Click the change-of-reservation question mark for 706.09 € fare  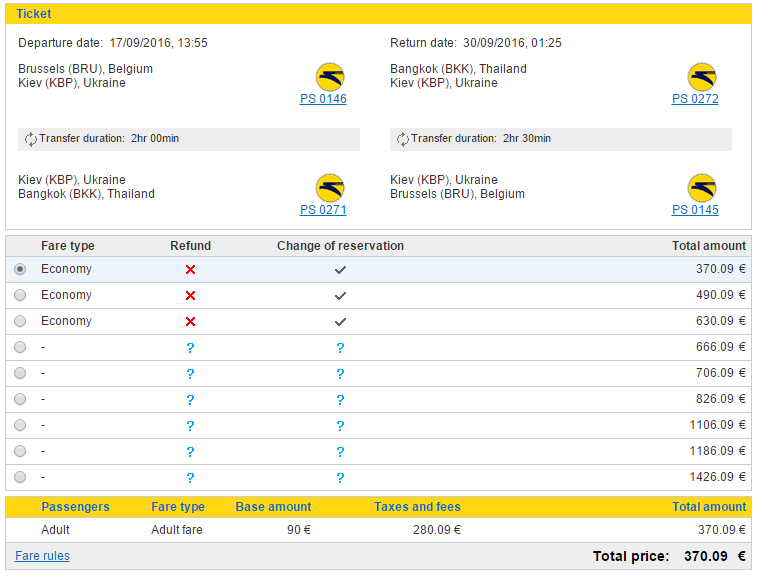point(340,374)
